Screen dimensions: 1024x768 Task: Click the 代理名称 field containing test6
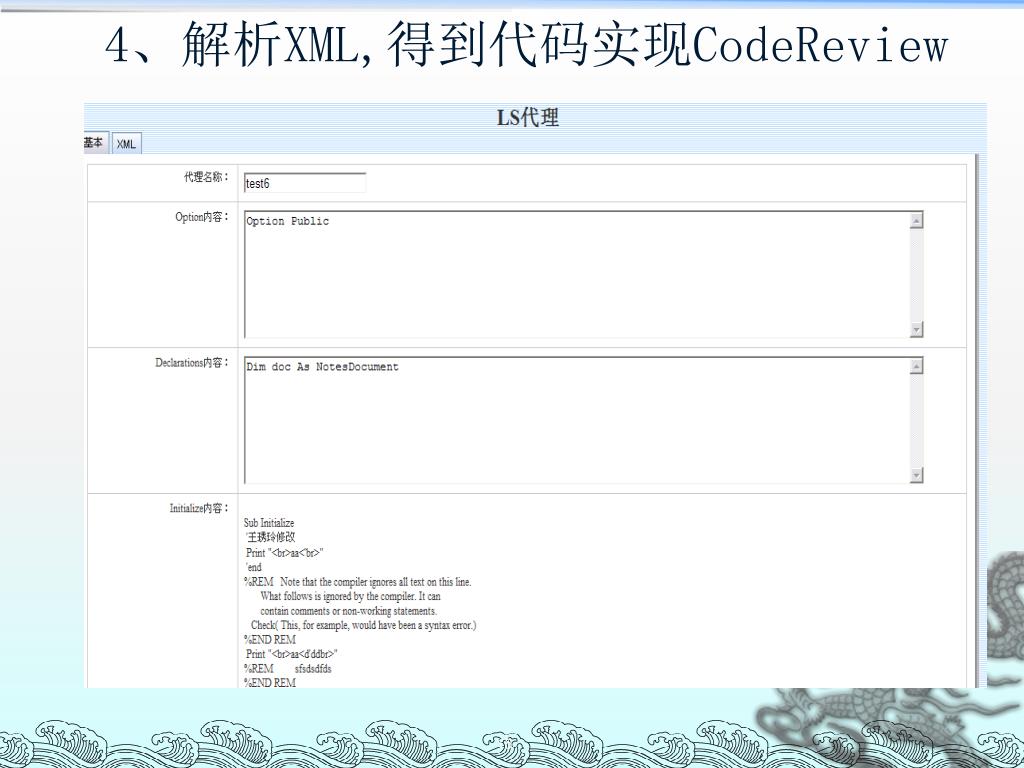[305, 183]
